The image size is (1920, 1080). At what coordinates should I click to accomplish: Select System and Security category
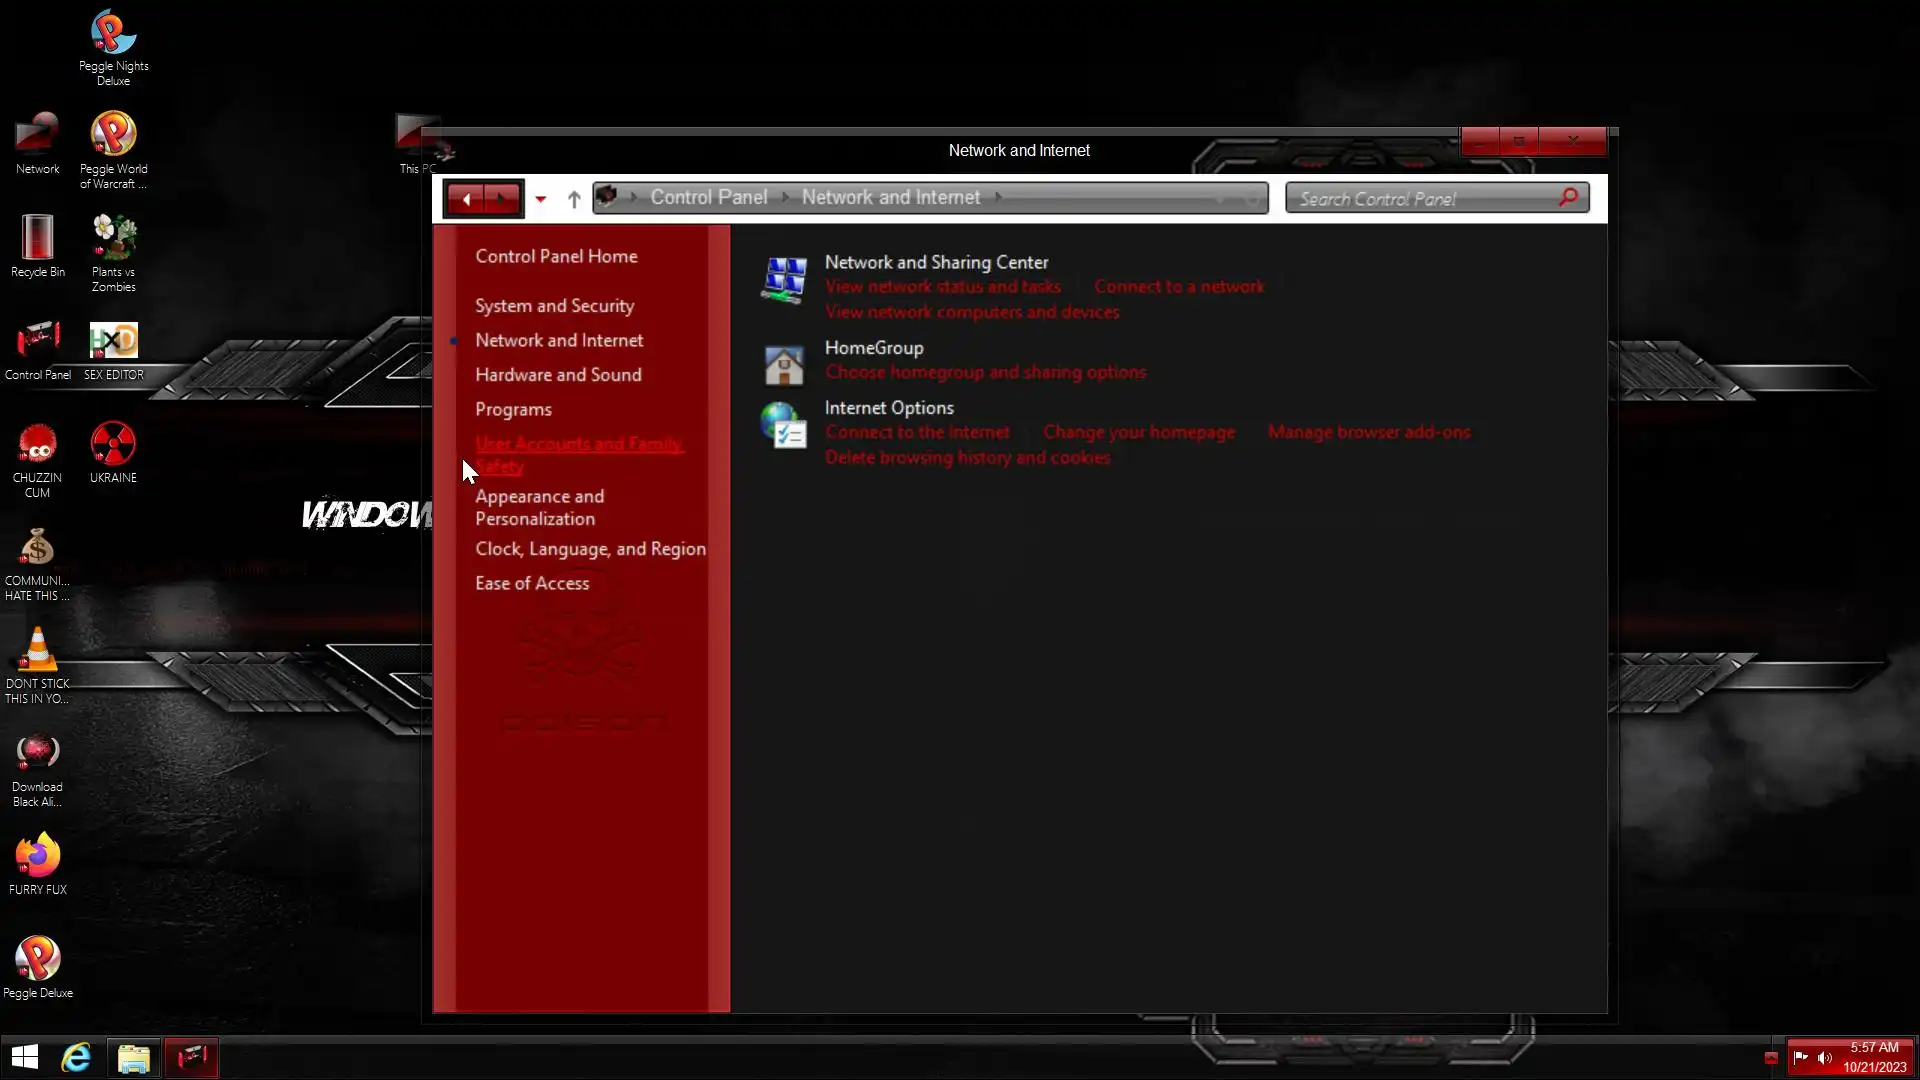point(554,306)
